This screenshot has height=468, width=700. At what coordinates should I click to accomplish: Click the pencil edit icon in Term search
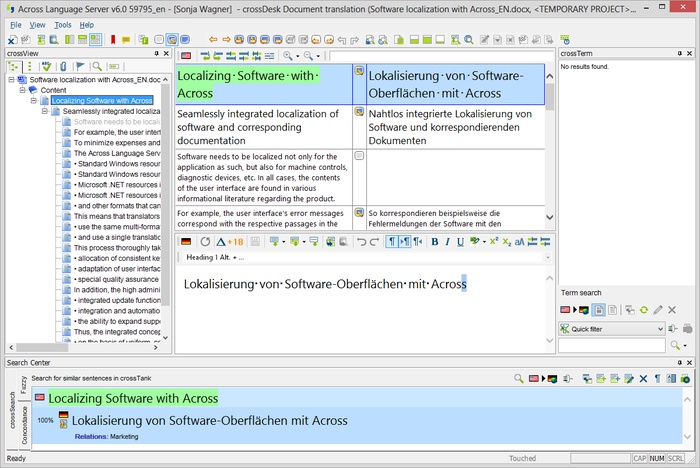point(658,309)
